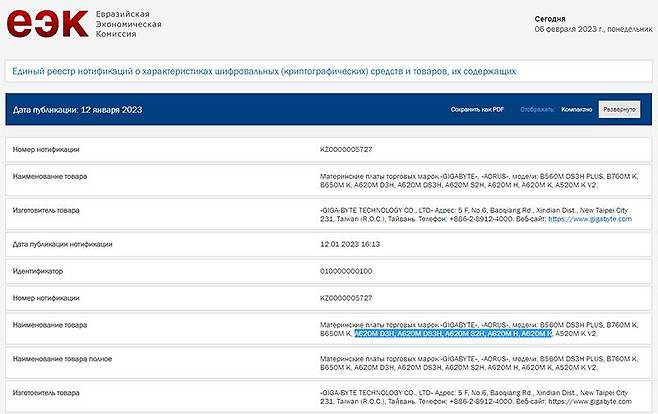Click the 'Идентификатор' label
Screen dimensions: 658x414
(38, 271)
